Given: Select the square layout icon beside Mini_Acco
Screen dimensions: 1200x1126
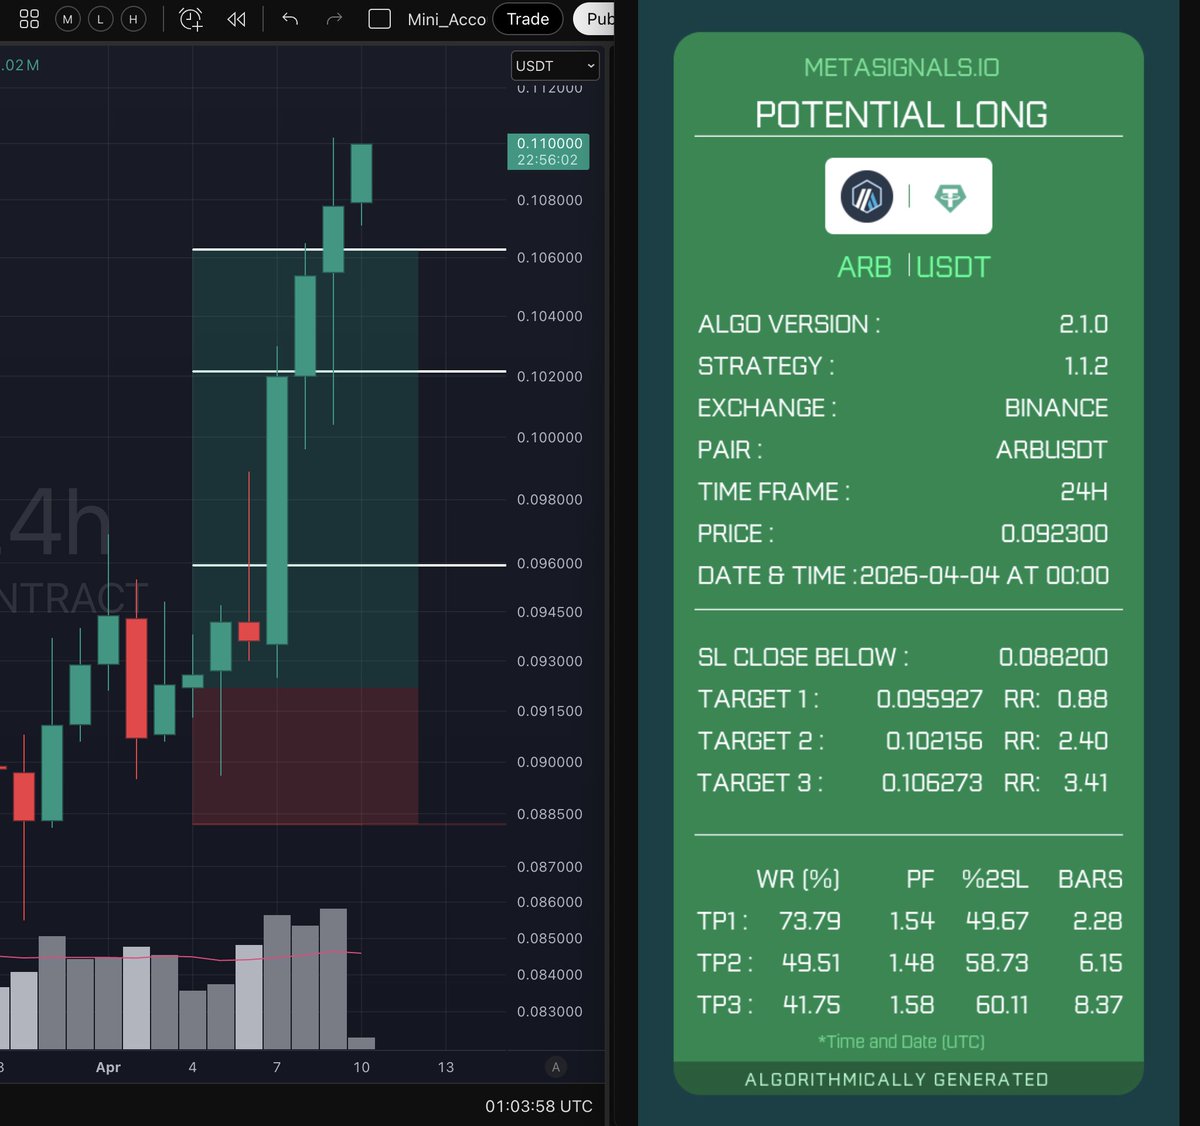Looking at the screenshot, I should [x=380, y=19].
